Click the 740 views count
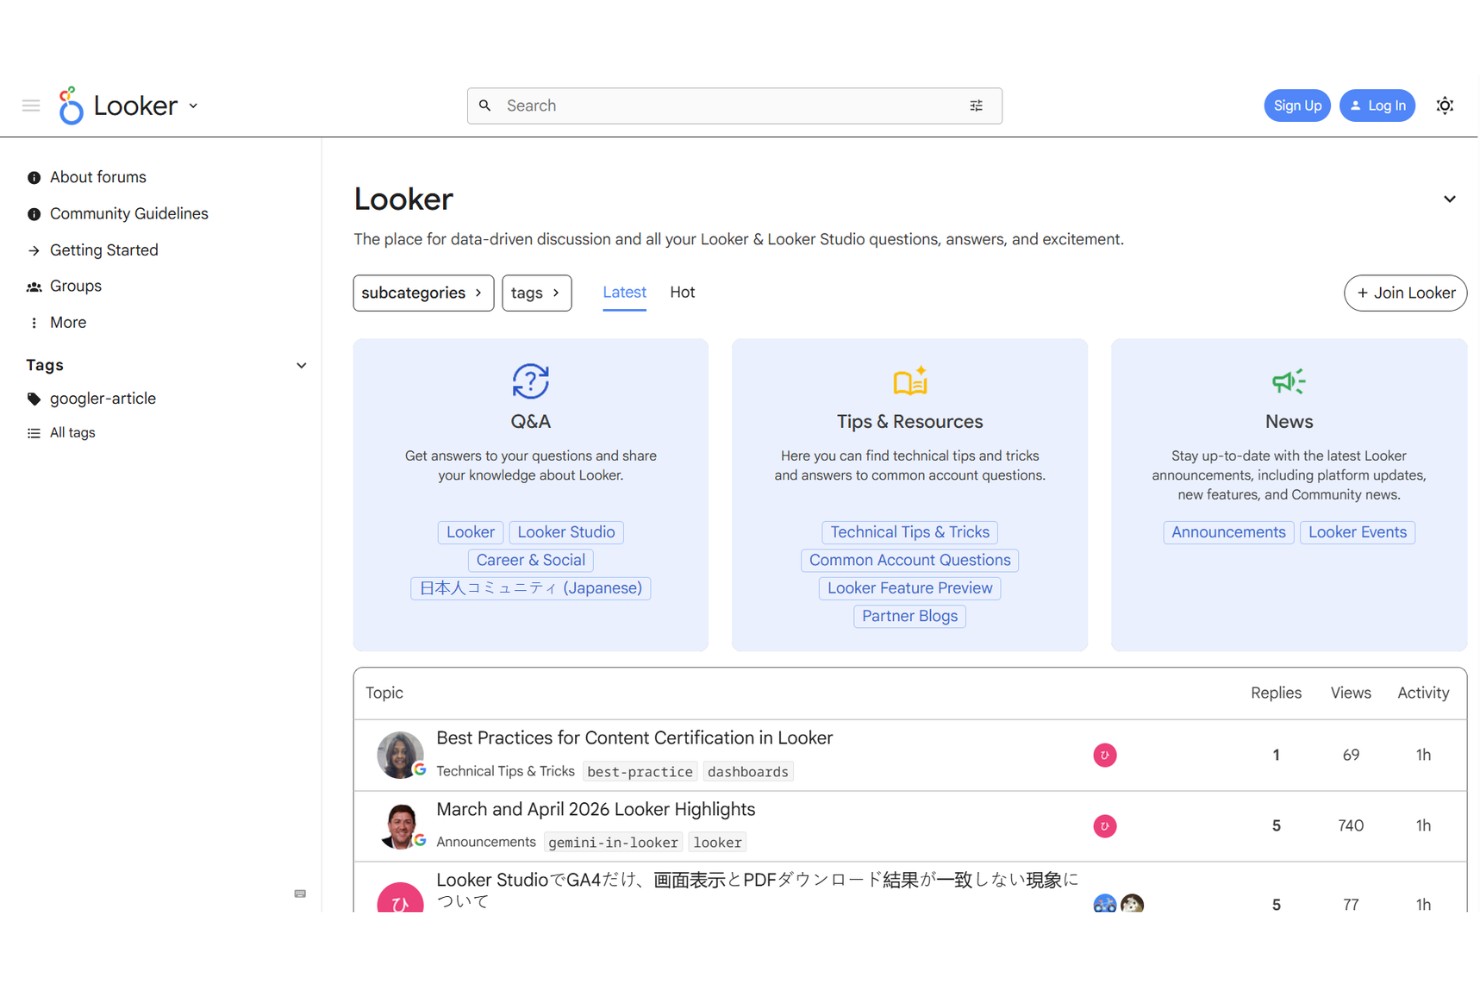 pos(1350,826)
